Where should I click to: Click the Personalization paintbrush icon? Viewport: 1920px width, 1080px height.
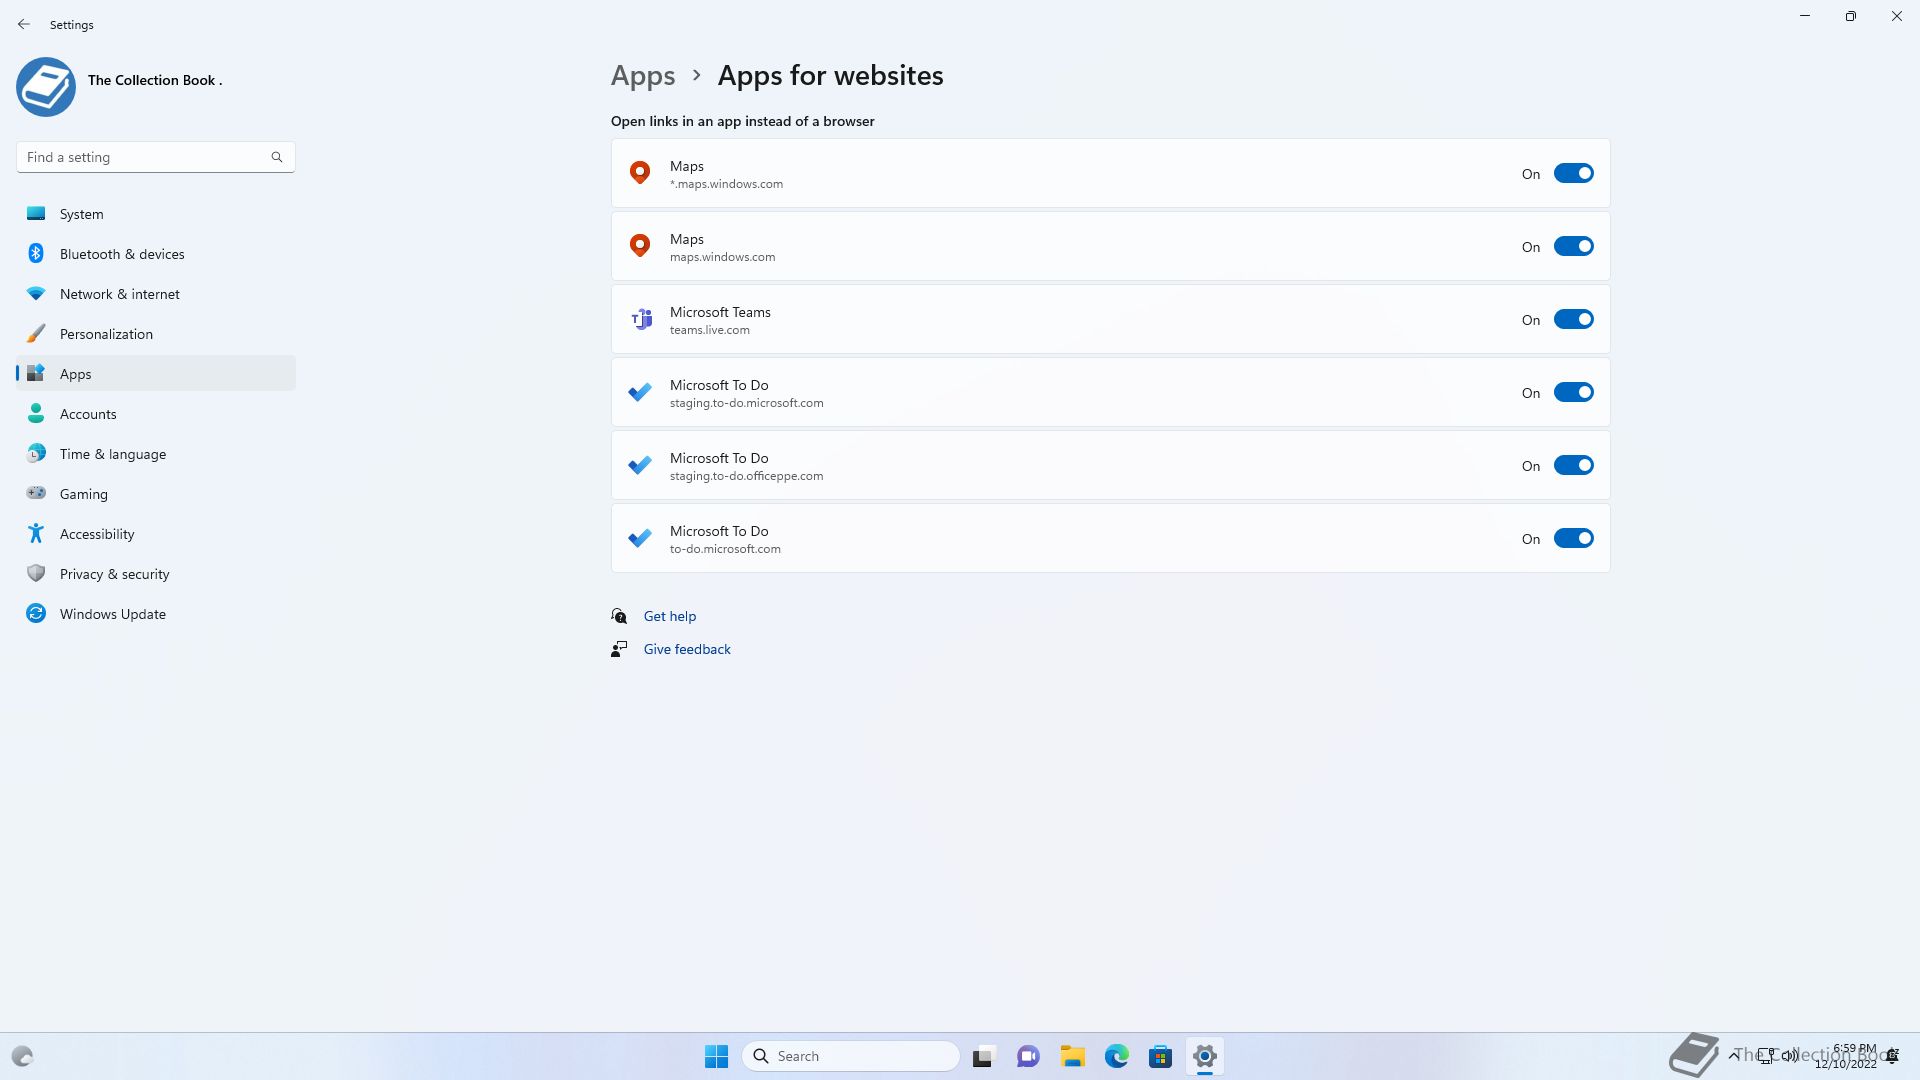[36, 333]
